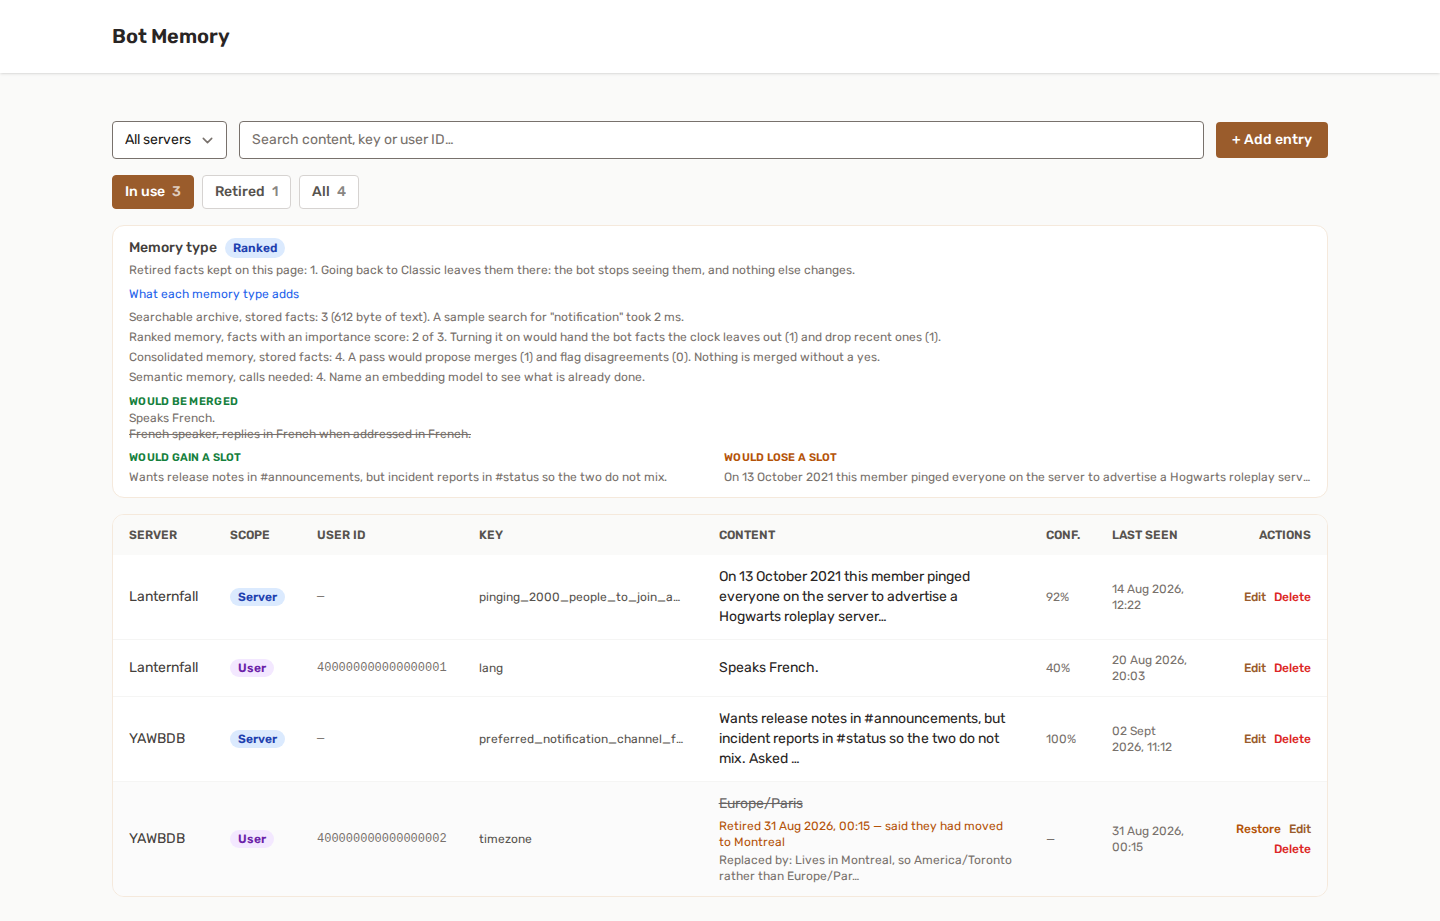Click the 'WOULD LOSE A SLOT' heading

point(780,457)
